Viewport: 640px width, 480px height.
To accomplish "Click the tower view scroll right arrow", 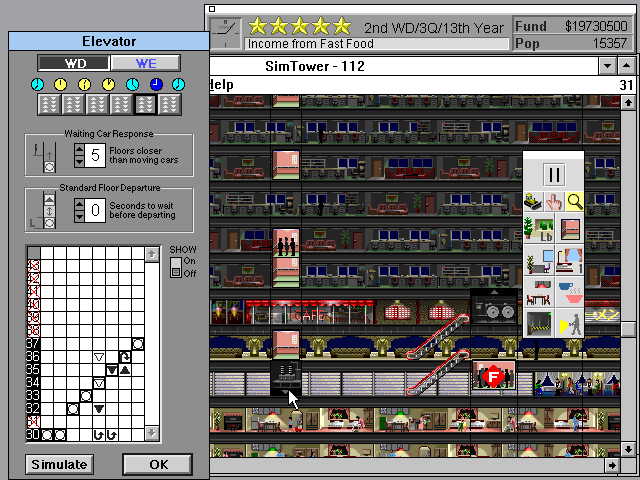I will point(613,465).
